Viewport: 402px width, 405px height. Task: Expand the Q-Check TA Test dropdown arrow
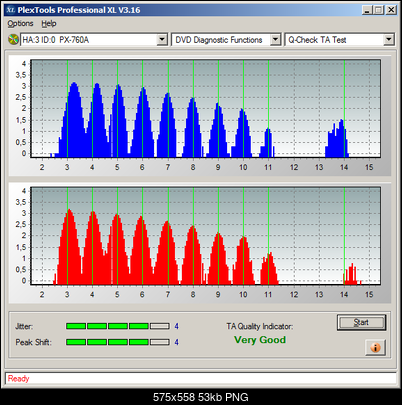[388, 40]
